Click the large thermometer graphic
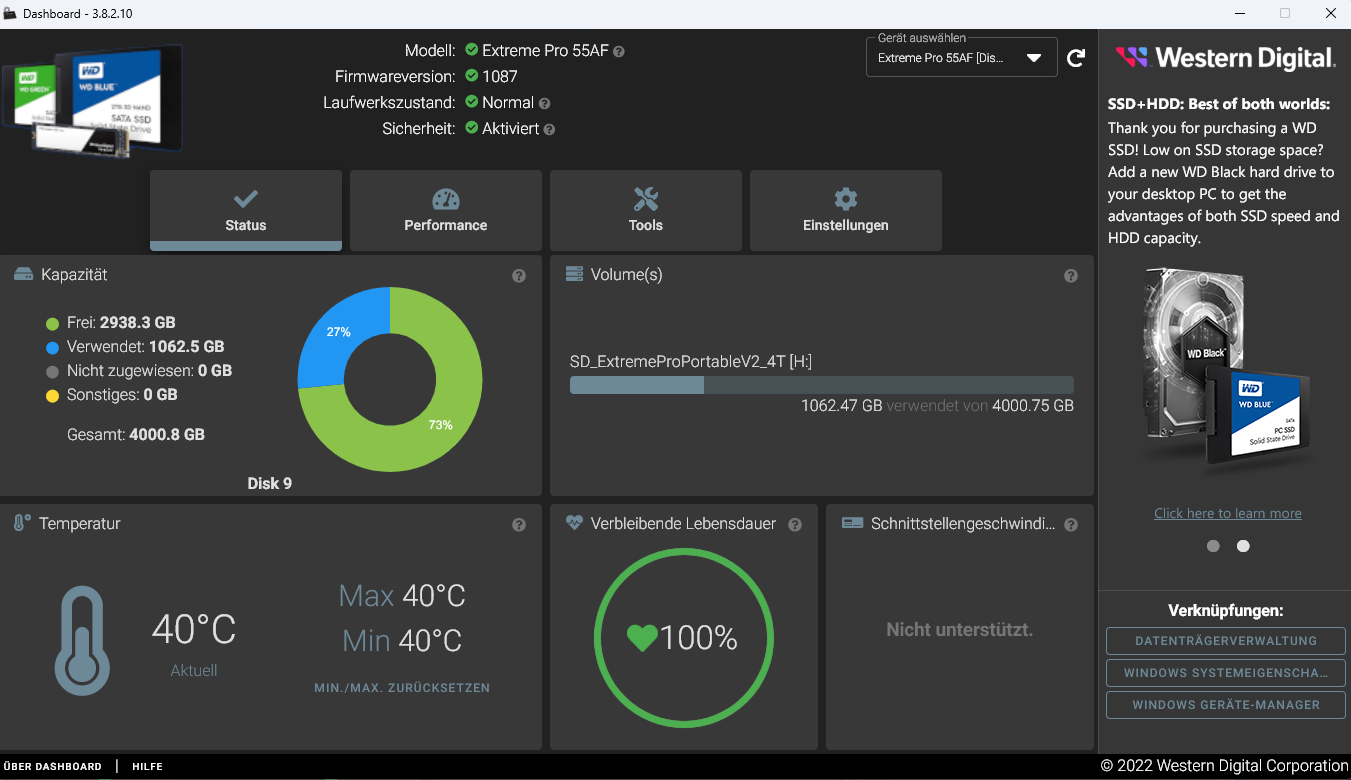The height and width of the screenshot is (780, 1351). pos(83,640)
